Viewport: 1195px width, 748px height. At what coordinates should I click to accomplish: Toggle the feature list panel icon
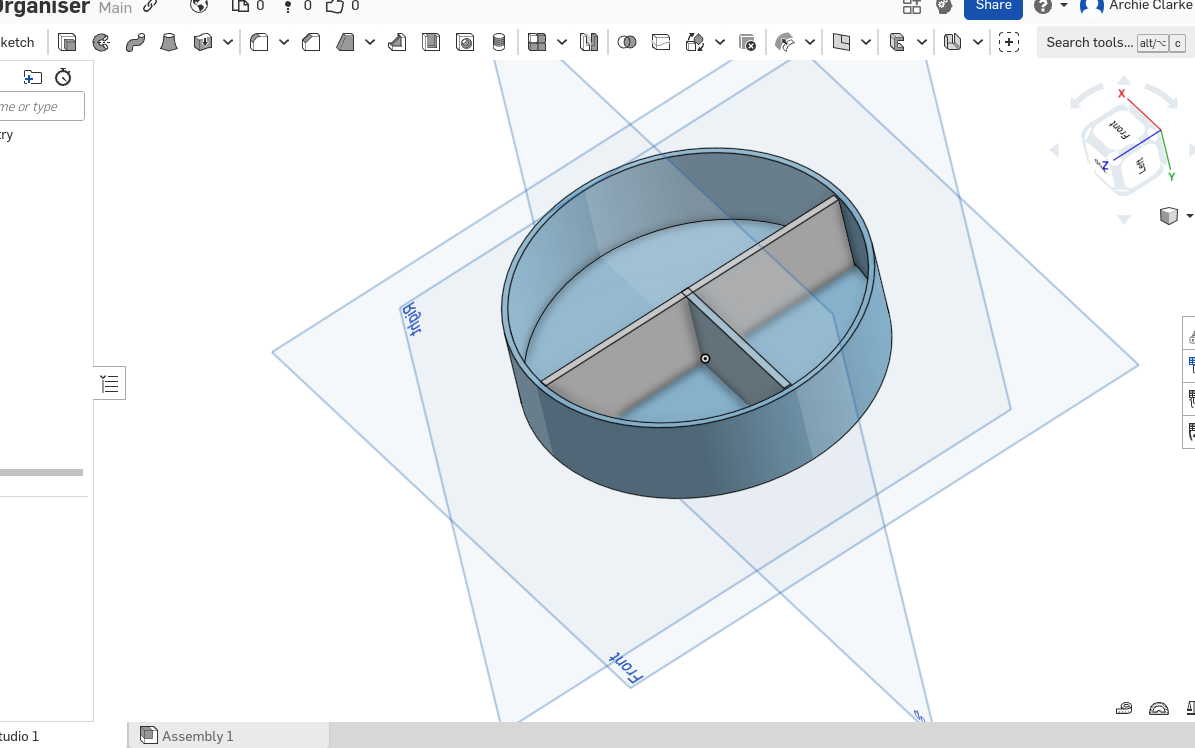click(x=110, y=384)
